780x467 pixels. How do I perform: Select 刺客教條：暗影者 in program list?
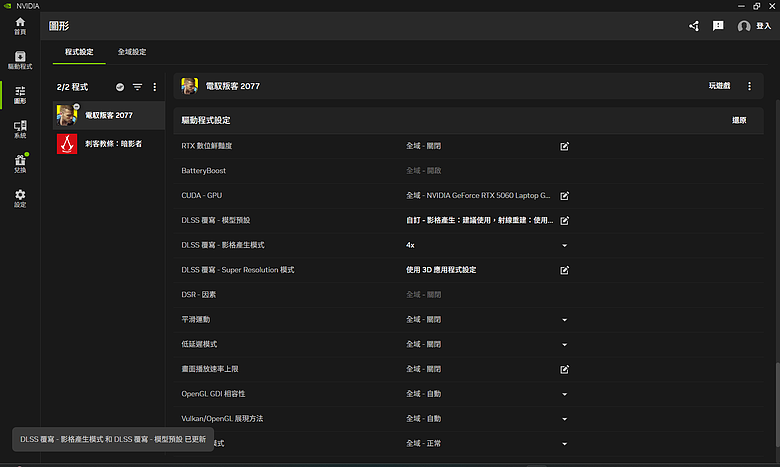coord(109,144)
